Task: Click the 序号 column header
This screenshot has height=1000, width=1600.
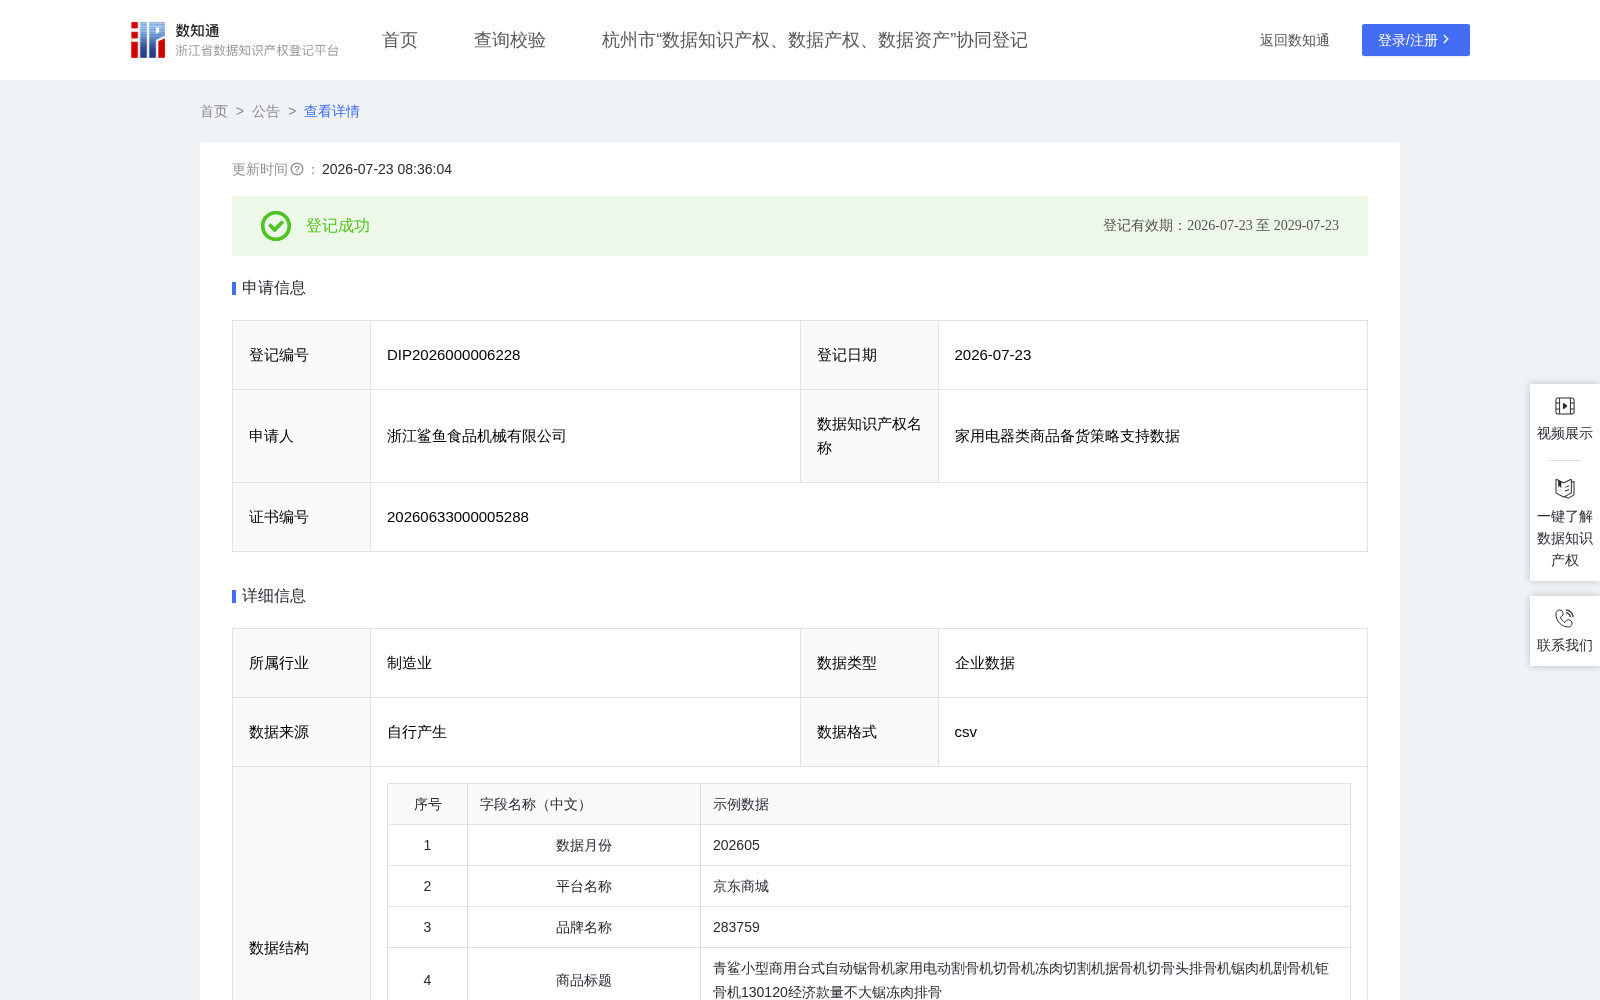Action: (428, 804)
